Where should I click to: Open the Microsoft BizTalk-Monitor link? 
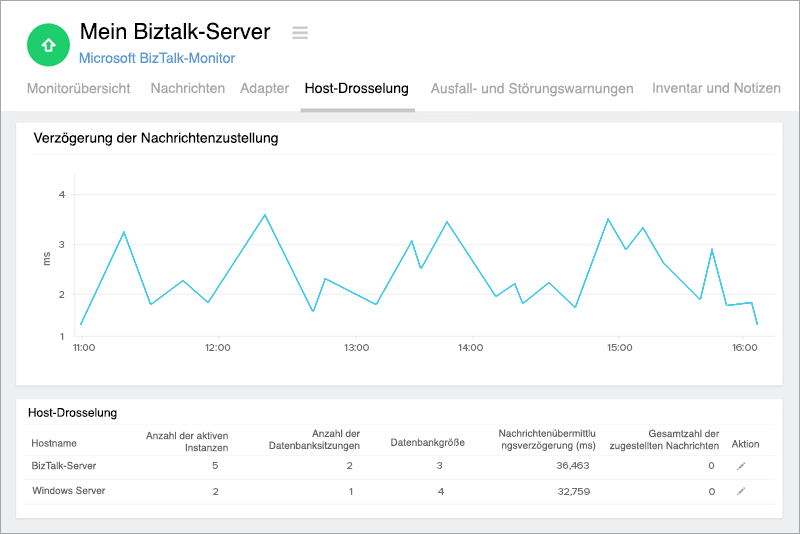(149, 58)
